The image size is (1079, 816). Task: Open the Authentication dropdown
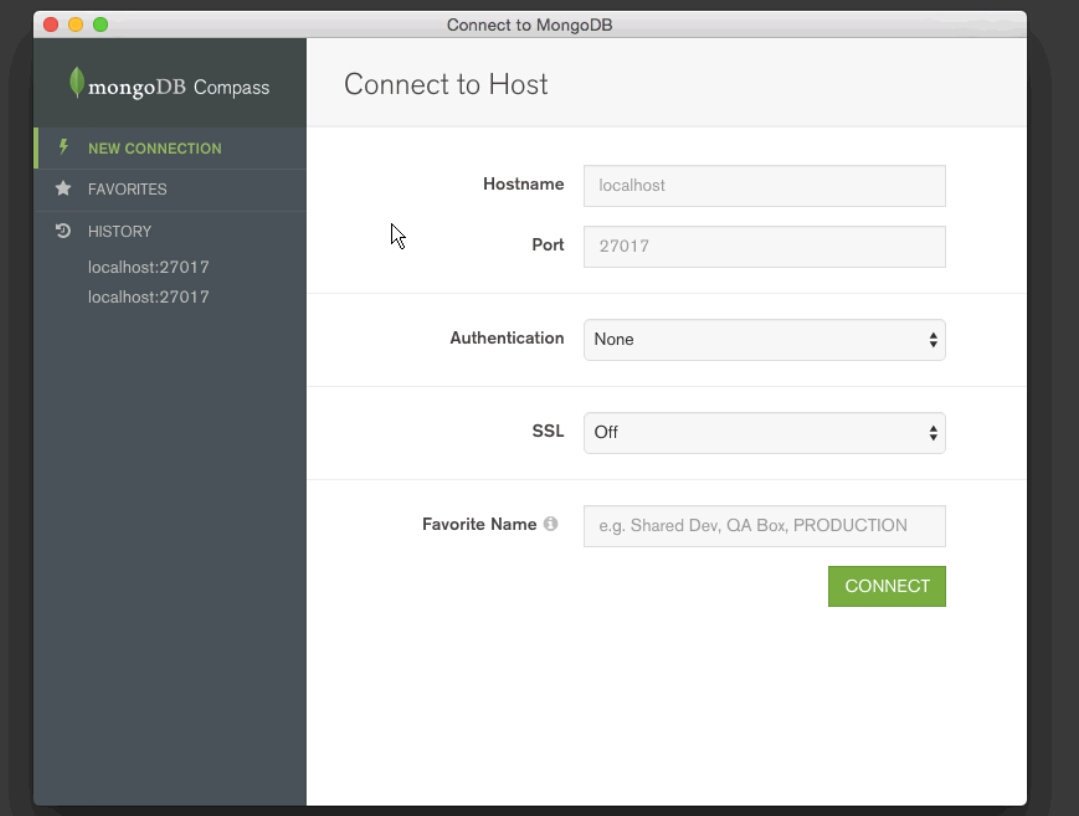click(x=765, y=340)
